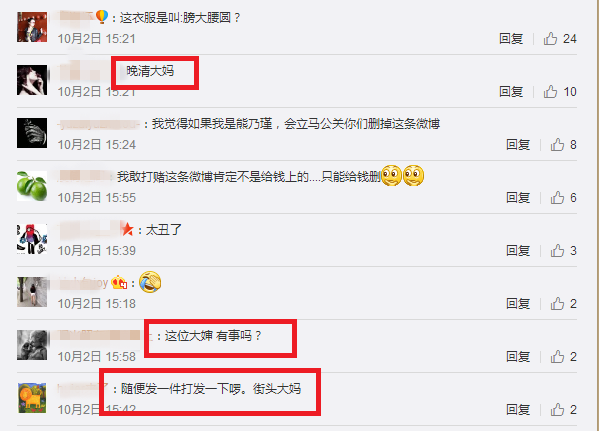The width and height of the screenshot is (599, 431).
Task: Reply to the 膀大腰圆 comment
Action: 511,39
